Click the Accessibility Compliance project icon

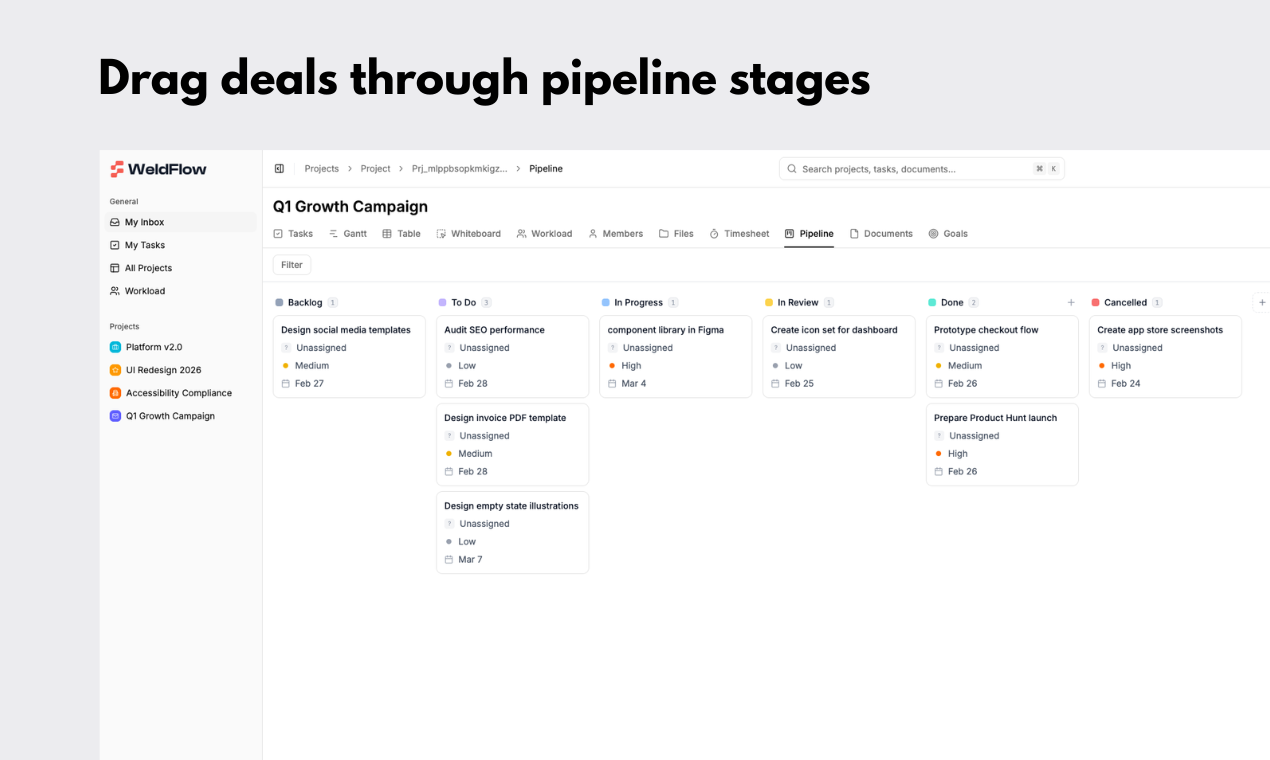115,393
